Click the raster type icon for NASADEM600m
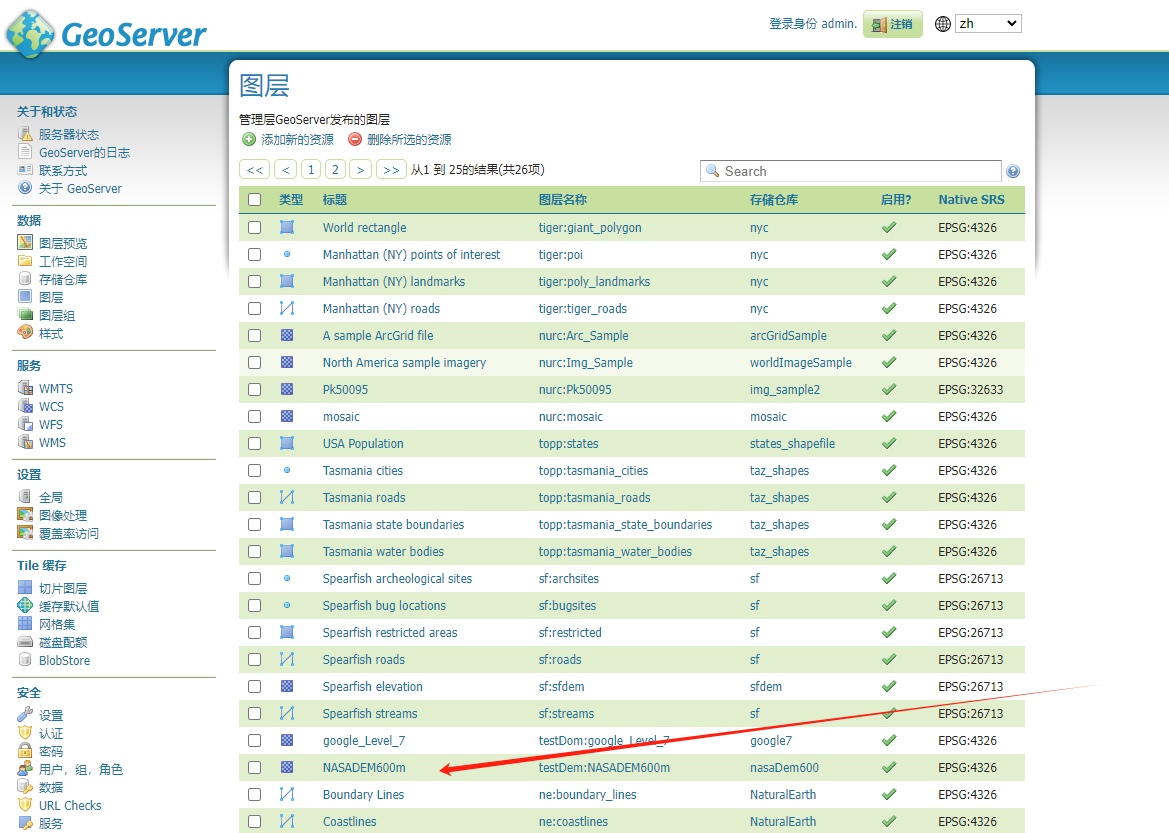This screenshot has height=833, width=1169. (x=287, y=767)
